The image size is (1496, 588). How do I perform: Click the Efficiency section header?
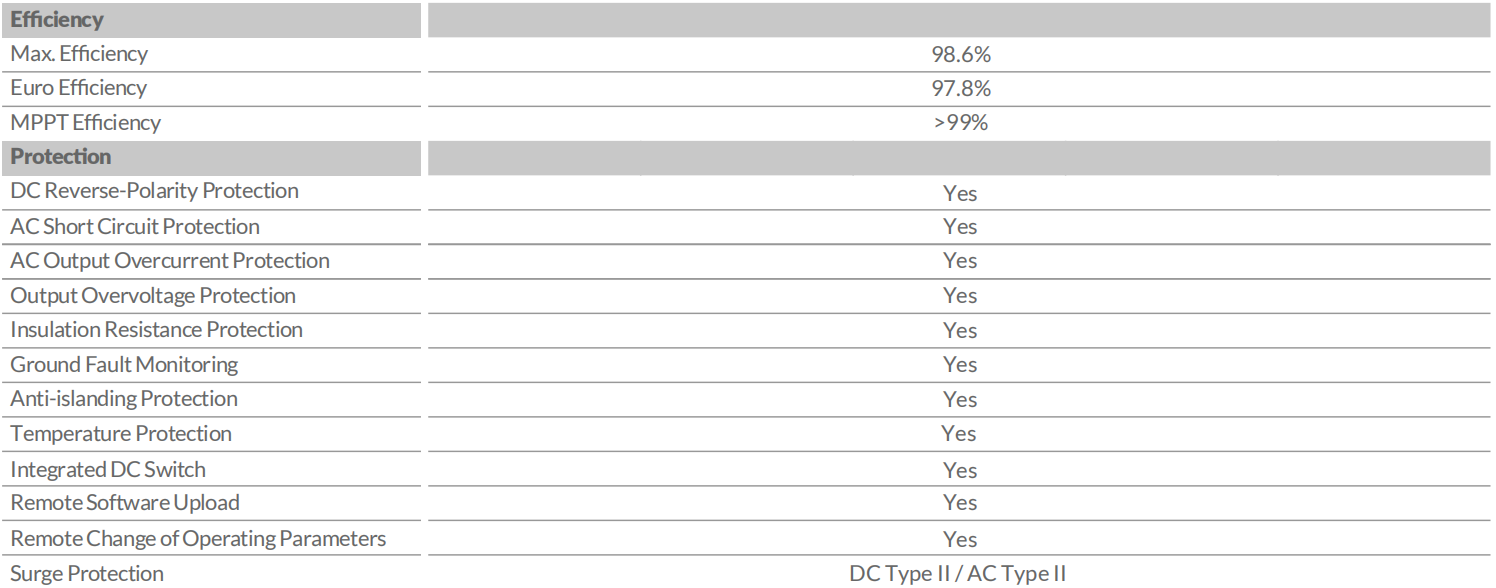(57, 19)
